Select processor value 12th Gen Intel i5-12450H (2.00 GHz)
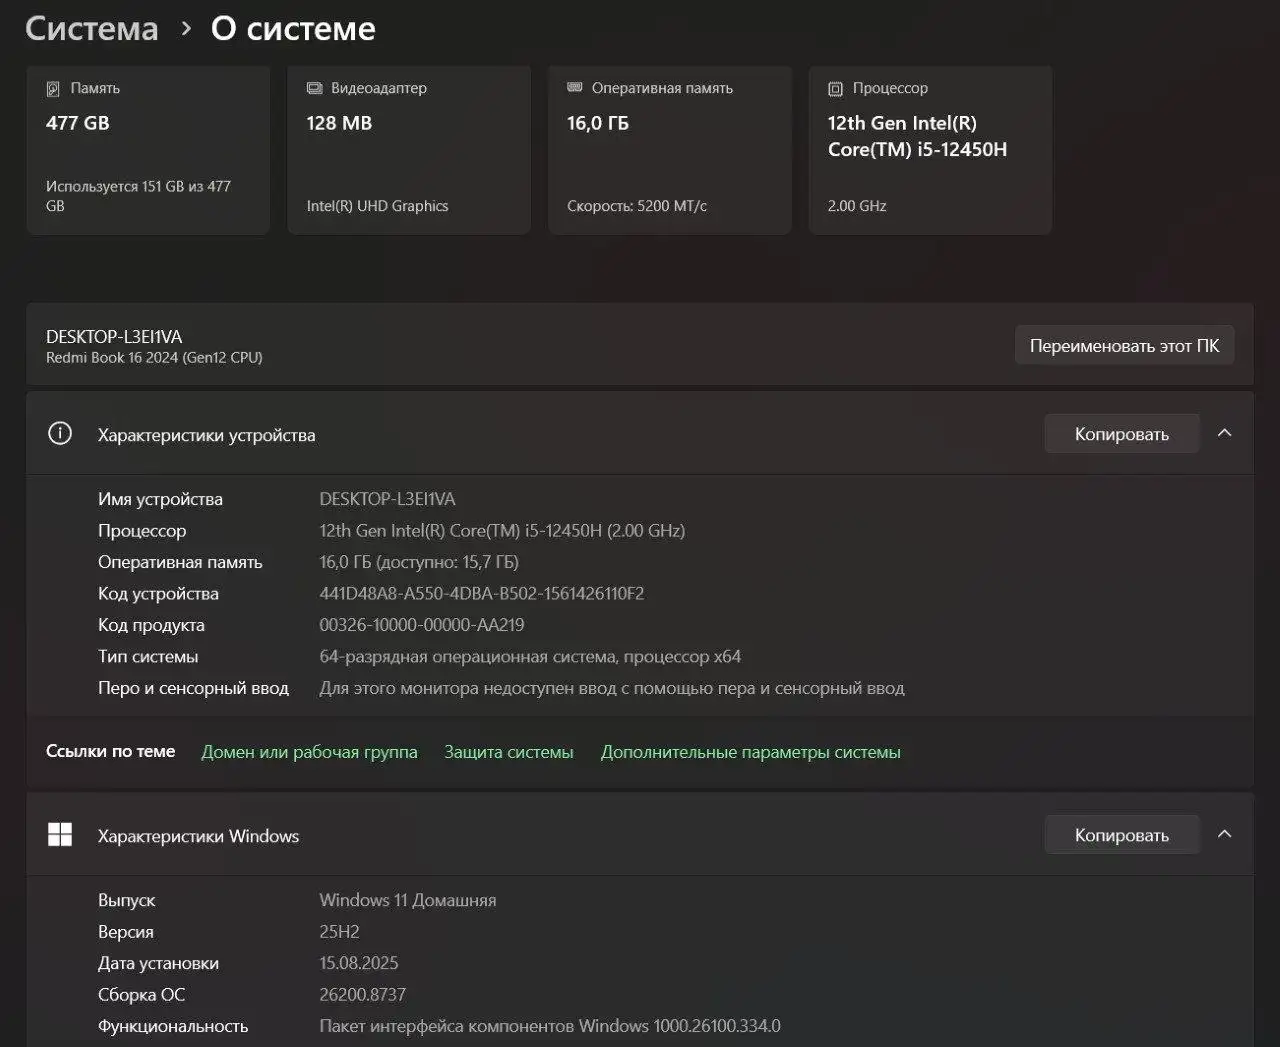The width and height of the screenshot is (1280, 1047). click(502, 531)
